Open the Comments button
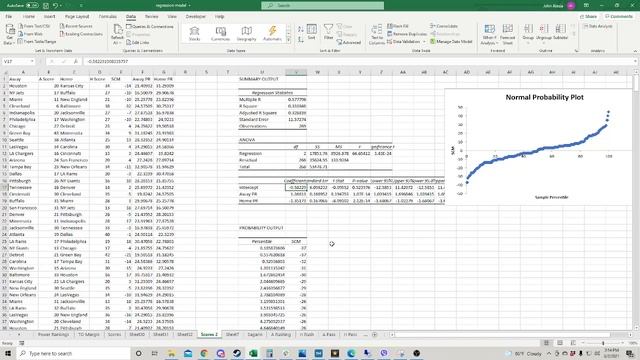This screenshot has height=360, width=640. point(619,16)
